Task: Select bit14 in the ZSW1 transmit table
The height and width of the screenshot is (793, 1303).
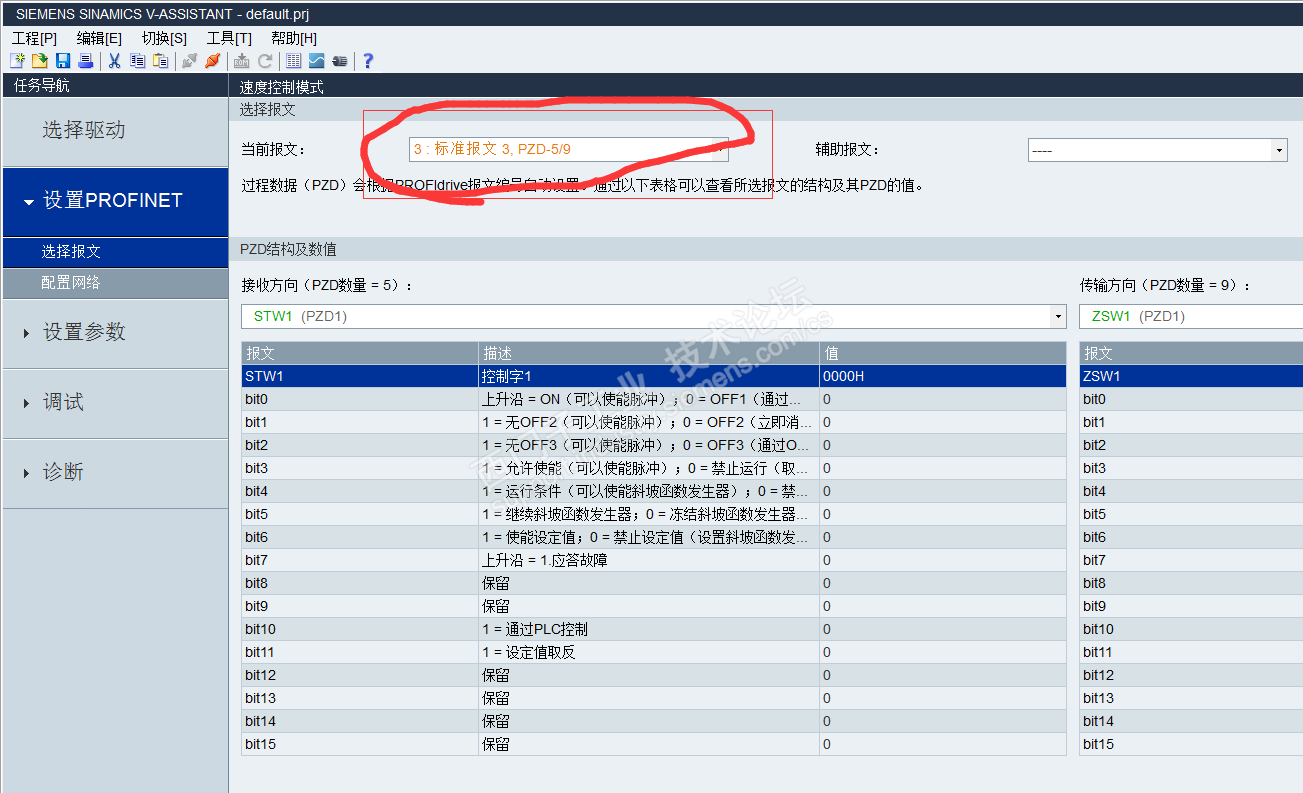Action: tap(1192, 721)
